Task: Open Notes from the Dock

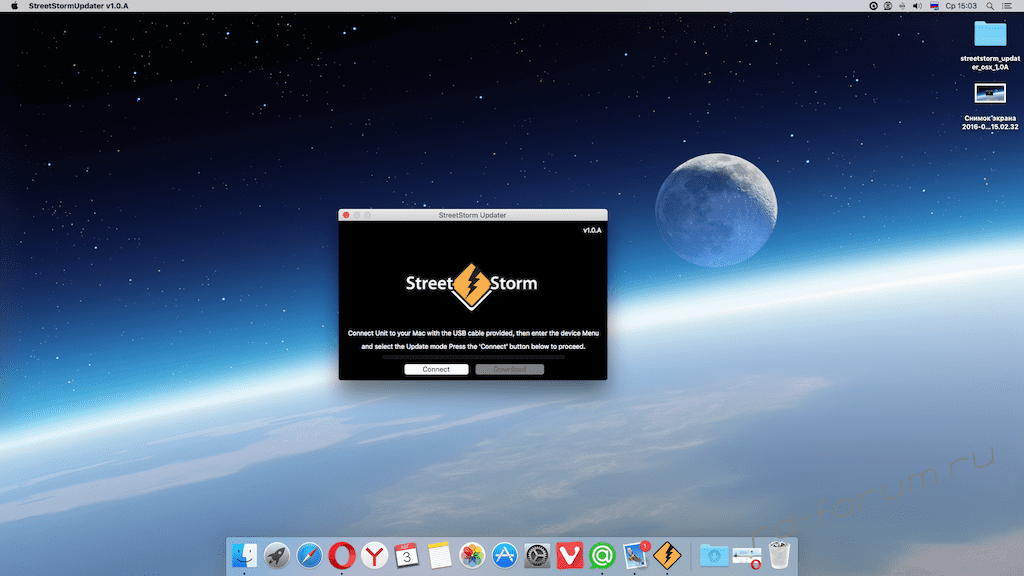Action: click(440, 556)
